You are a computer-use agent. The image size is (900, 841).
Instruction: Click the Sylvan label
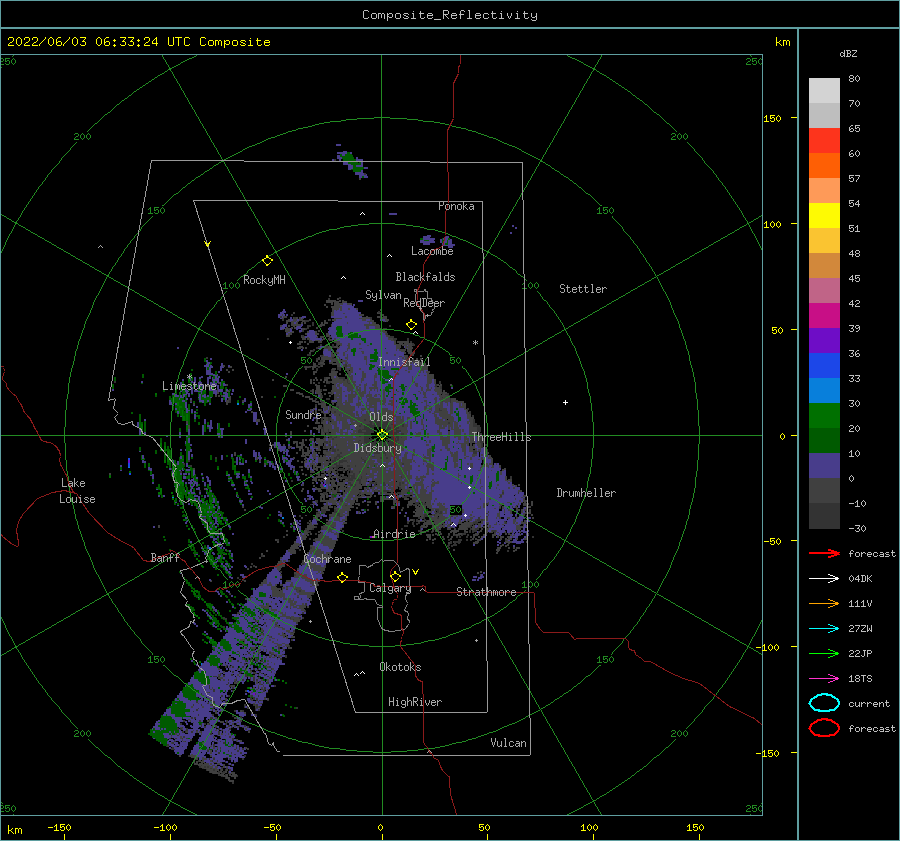[x=383, y=295]
